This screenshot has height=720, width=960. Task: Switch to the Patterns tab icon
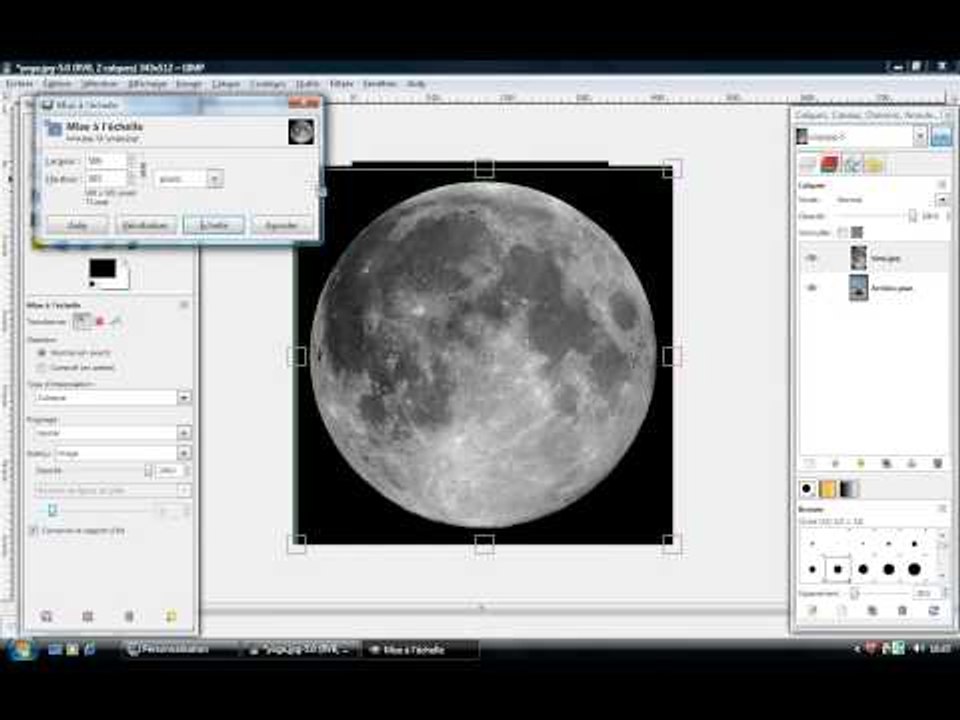(x=828, y=488)
